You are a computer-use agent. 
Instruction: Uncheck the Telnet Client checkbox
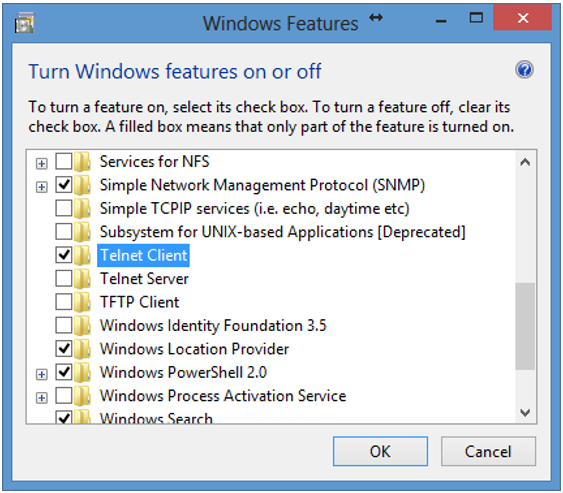(64, 255)
